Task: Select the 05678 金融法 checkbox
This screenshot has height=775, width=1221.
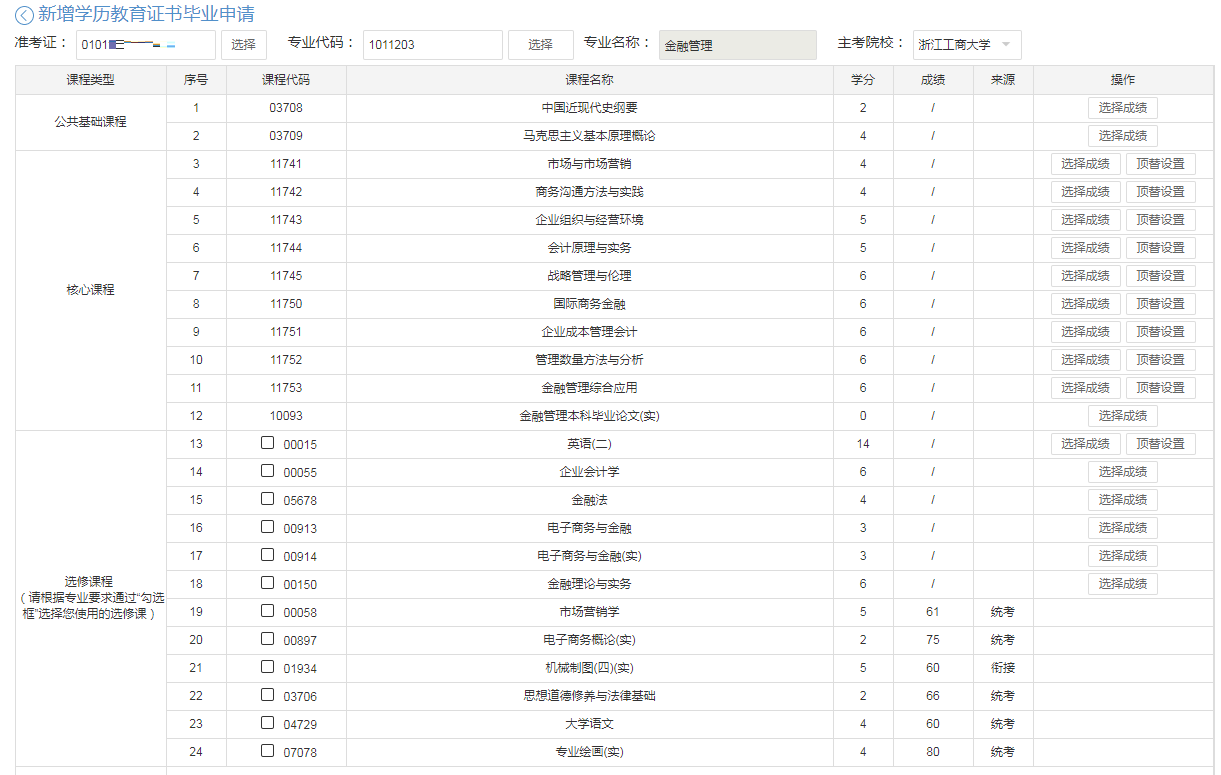Action: [267, 498]
